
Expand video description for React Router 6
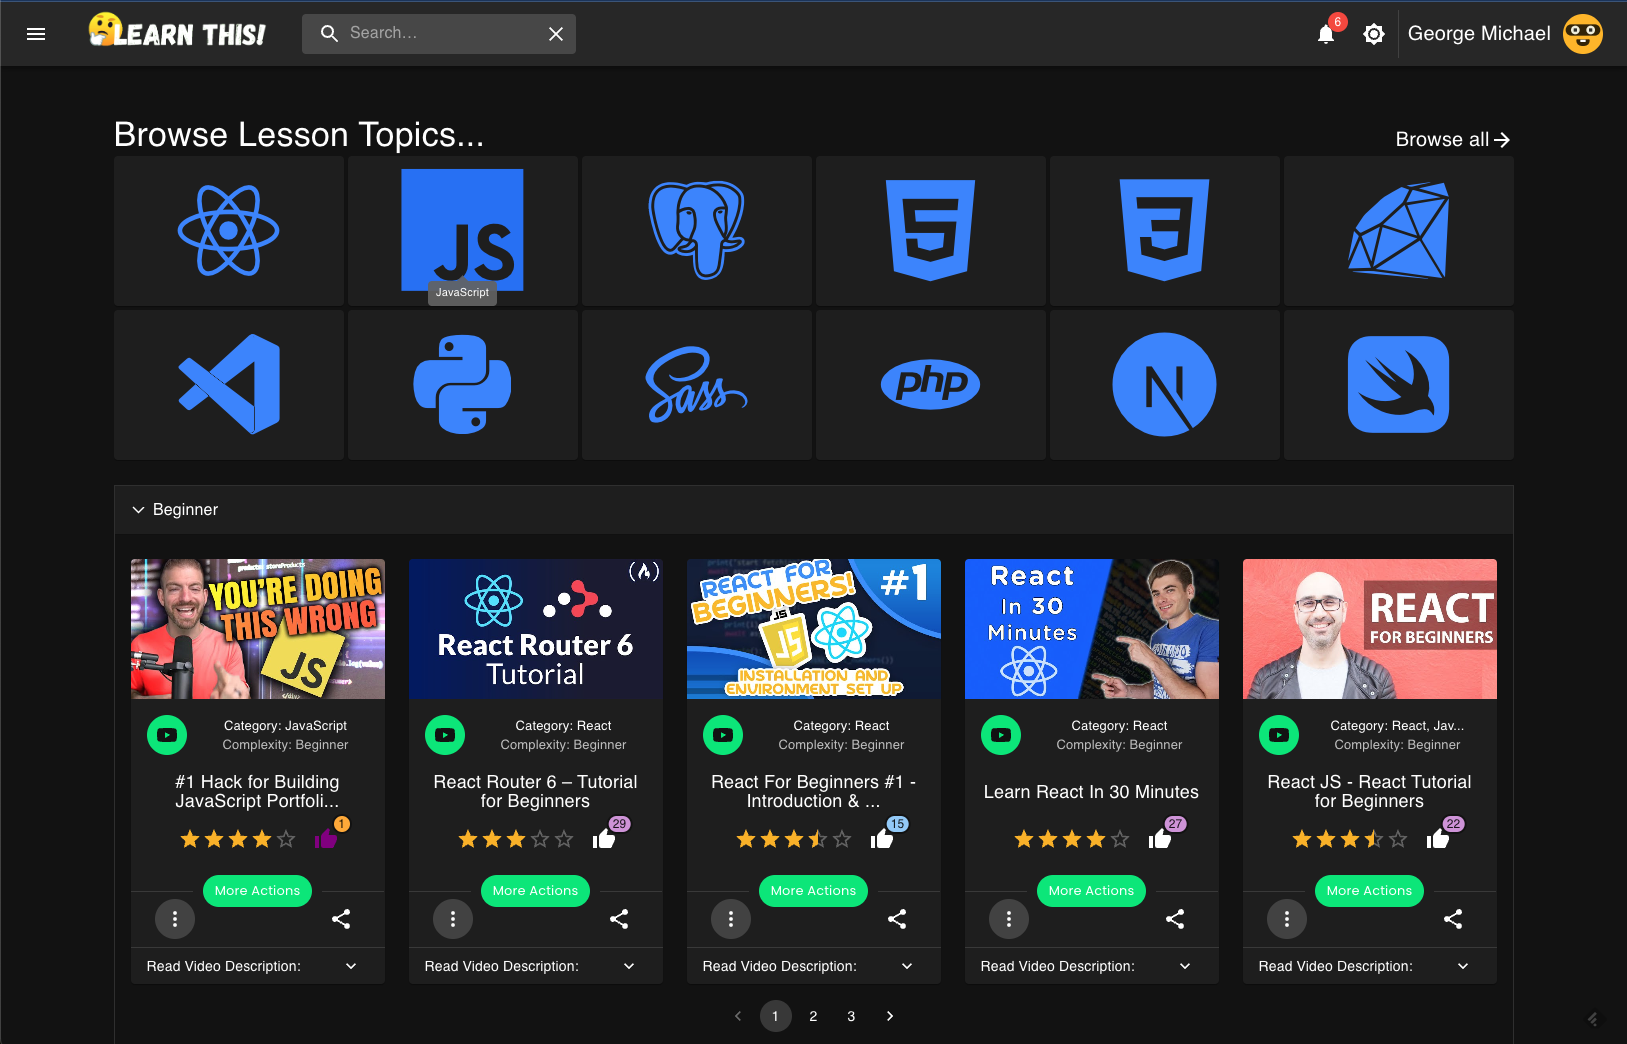click(536, 966)
